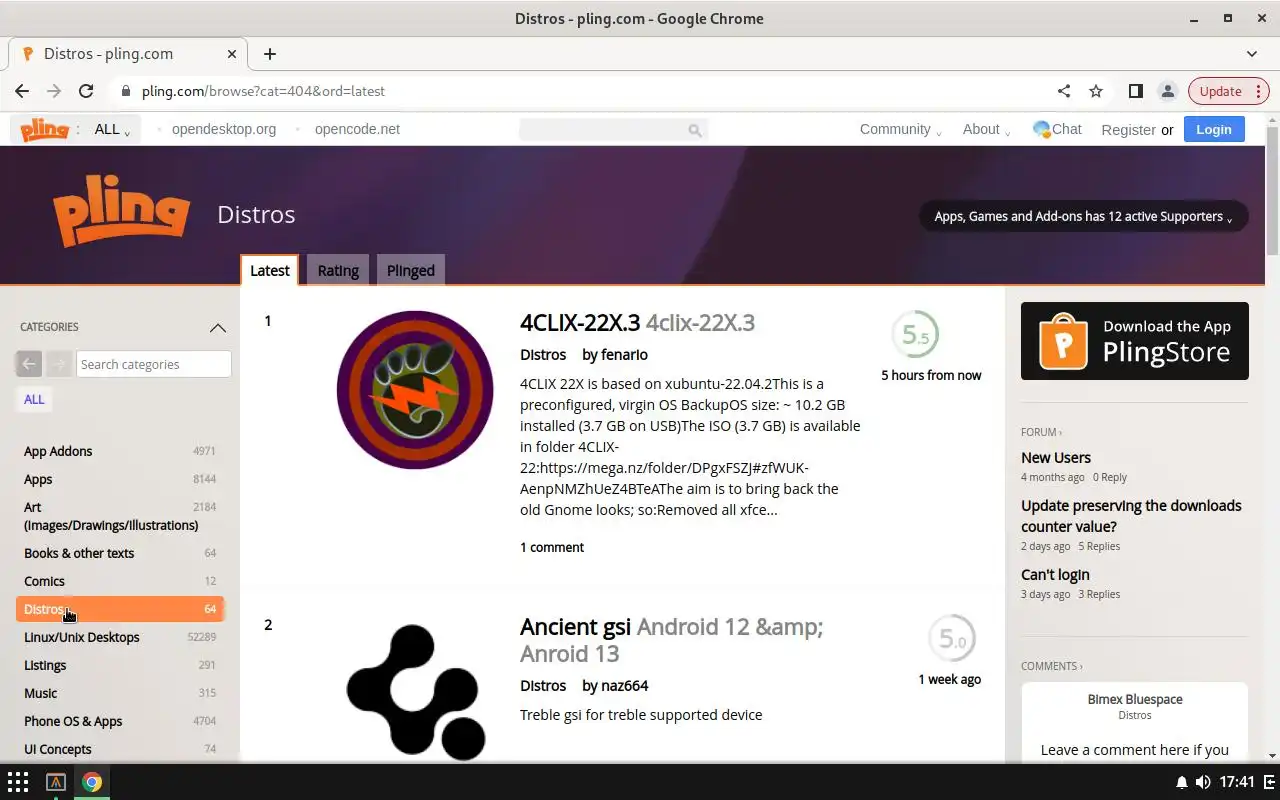This screenshot has height=800, width=1280.
Task: Click the volume speaker icon in tray
Action: tap(1202, 782)
